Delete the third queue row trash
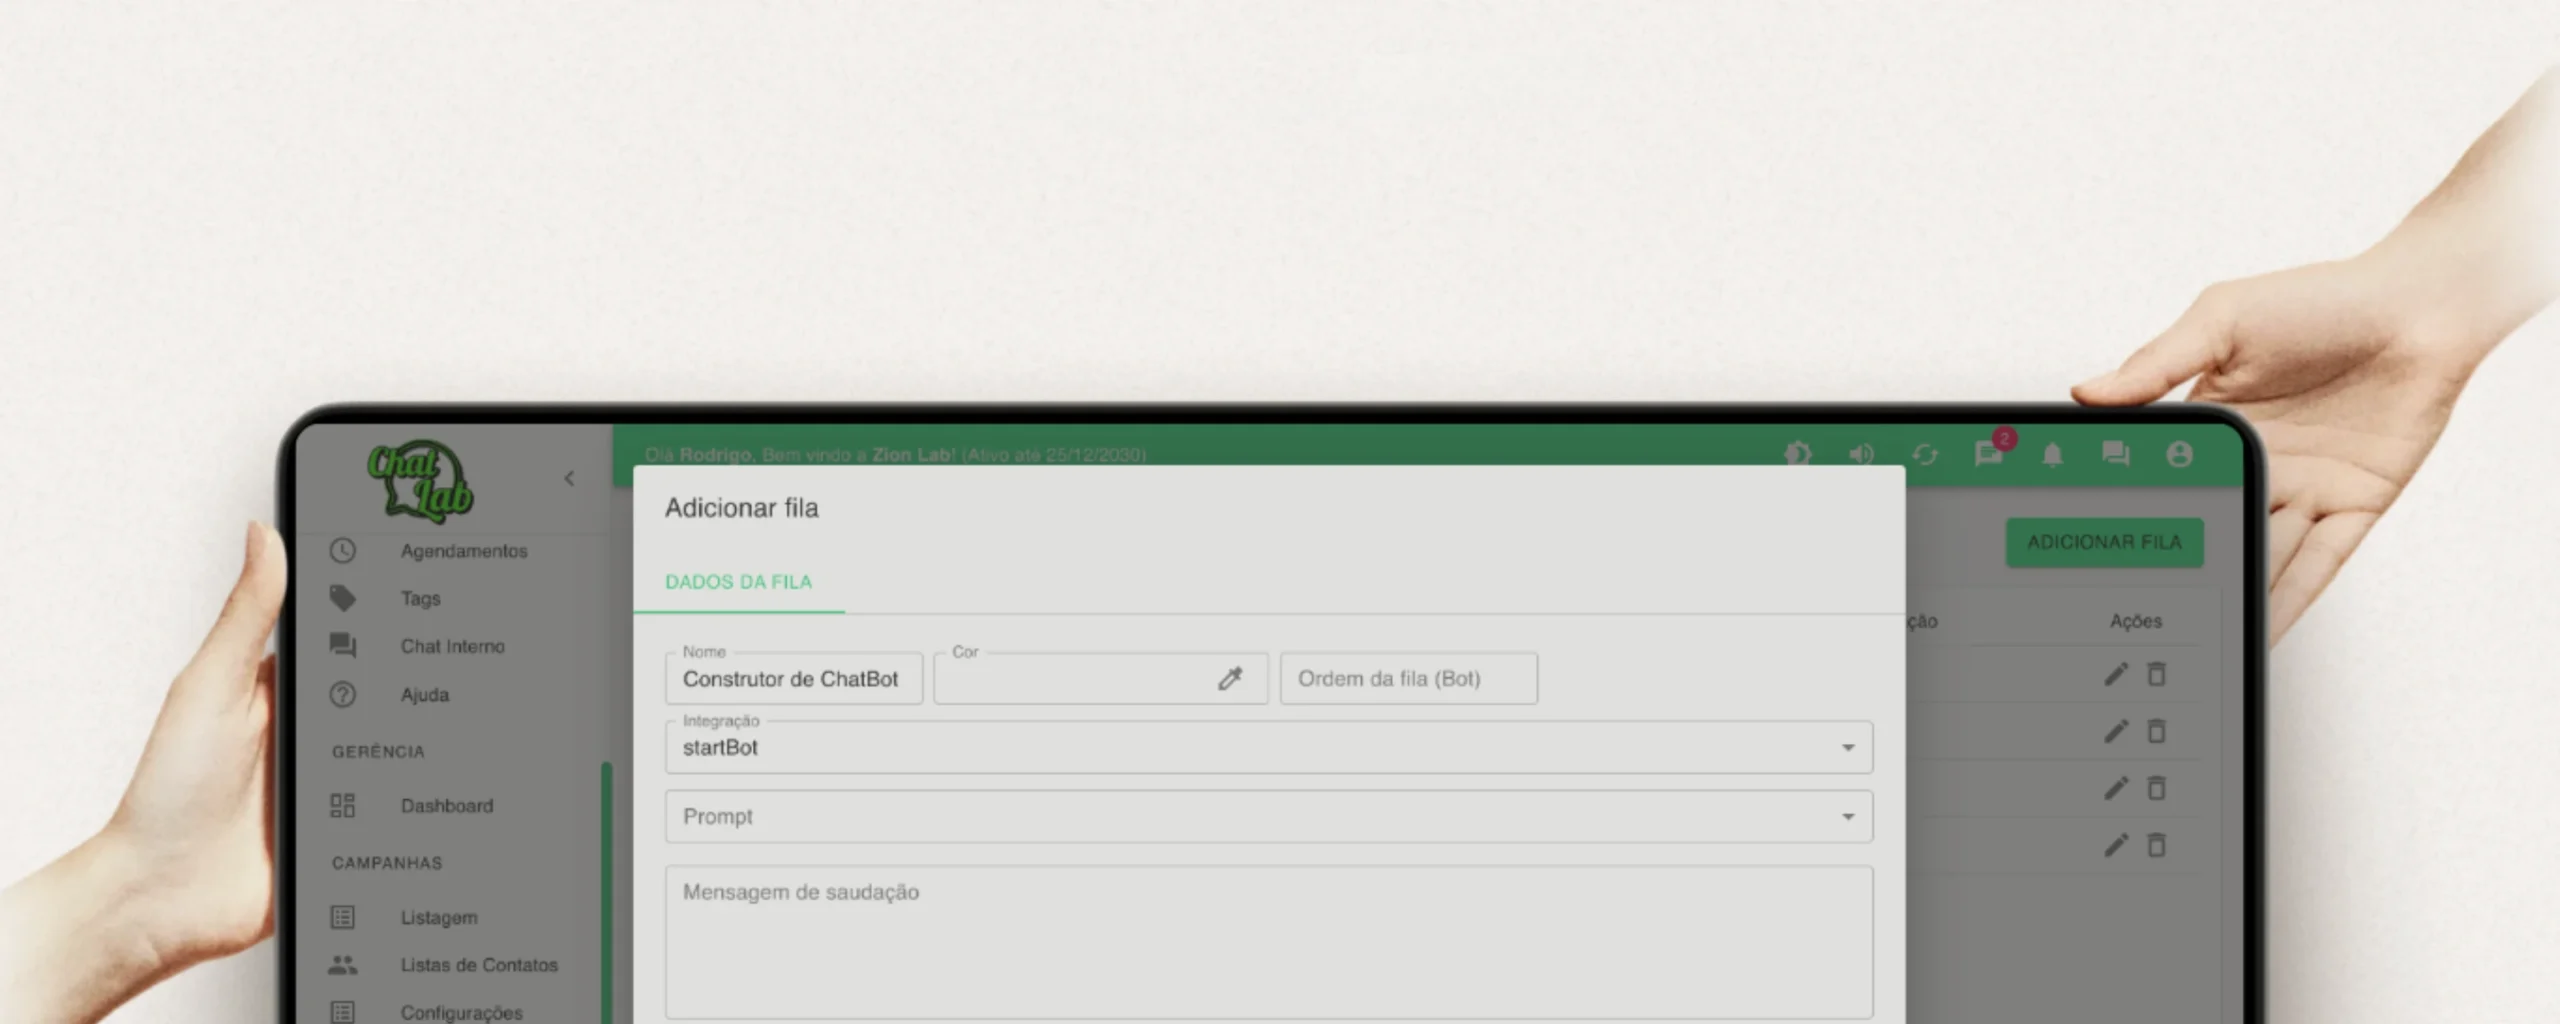 2156,789
